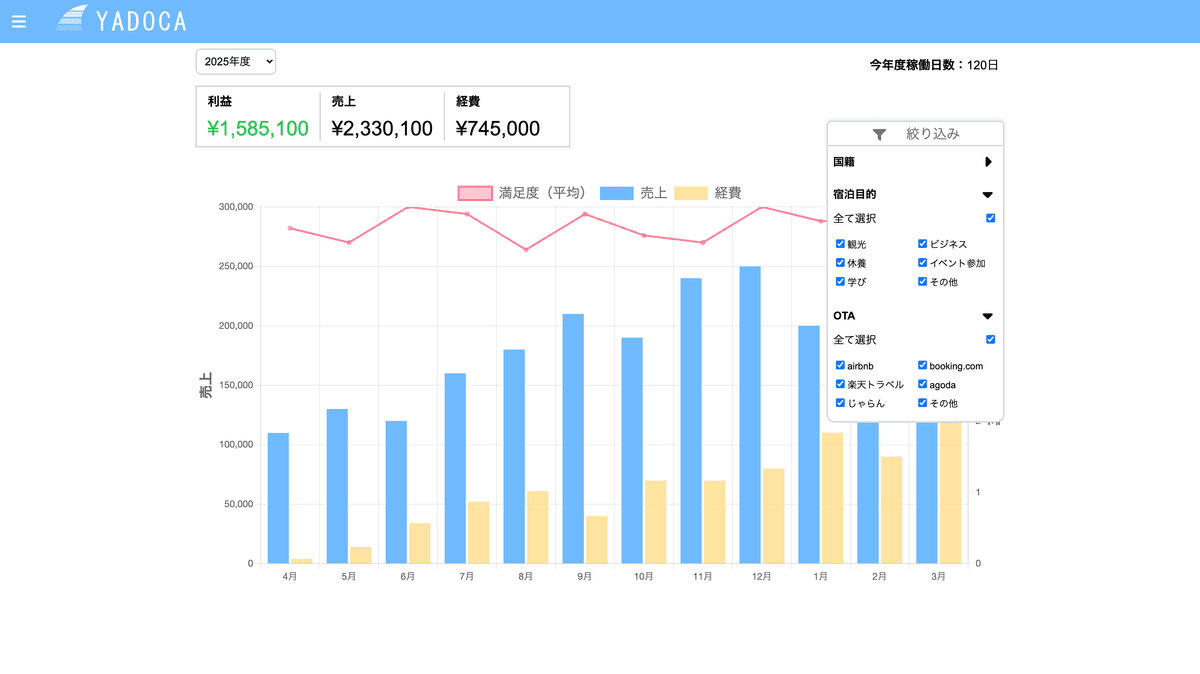Uncheck the ビジネス checkbox
1200x674 pixels.
click(x=923, y=244)
